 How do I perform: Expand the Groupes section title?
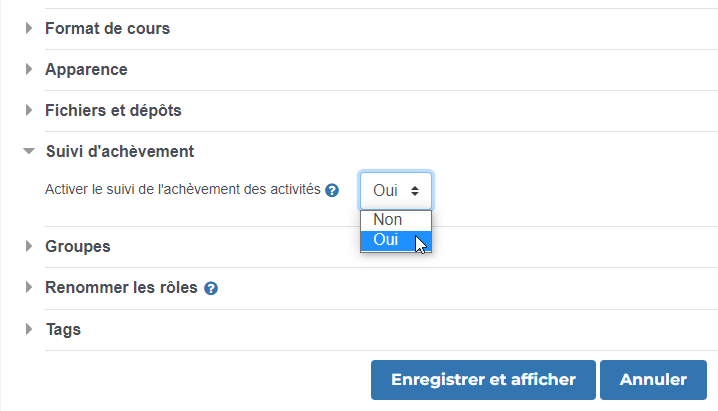pos(77,247)
